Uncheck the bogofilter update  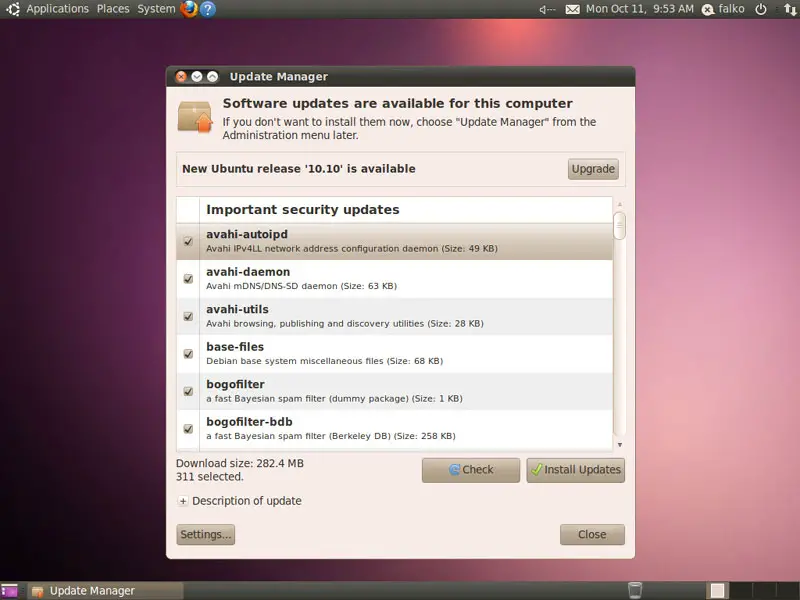tap(188, 391)
